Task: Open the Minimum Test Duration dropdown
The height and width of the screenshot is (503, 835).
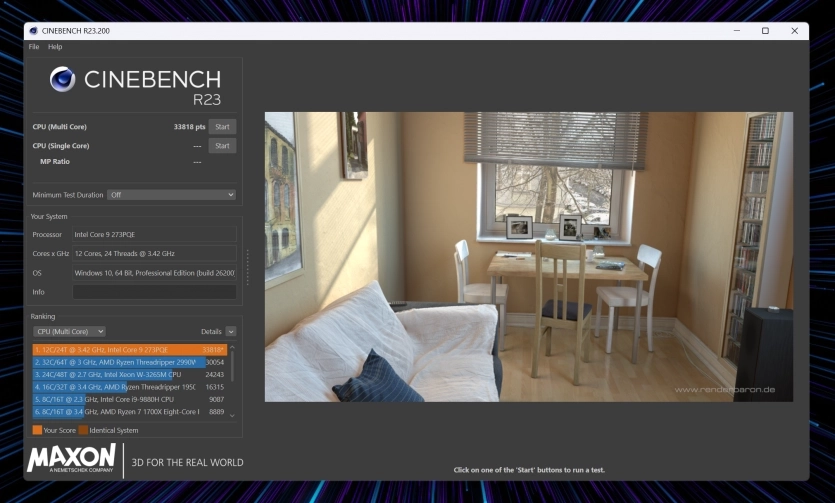Action: click(x=171, y=195)
